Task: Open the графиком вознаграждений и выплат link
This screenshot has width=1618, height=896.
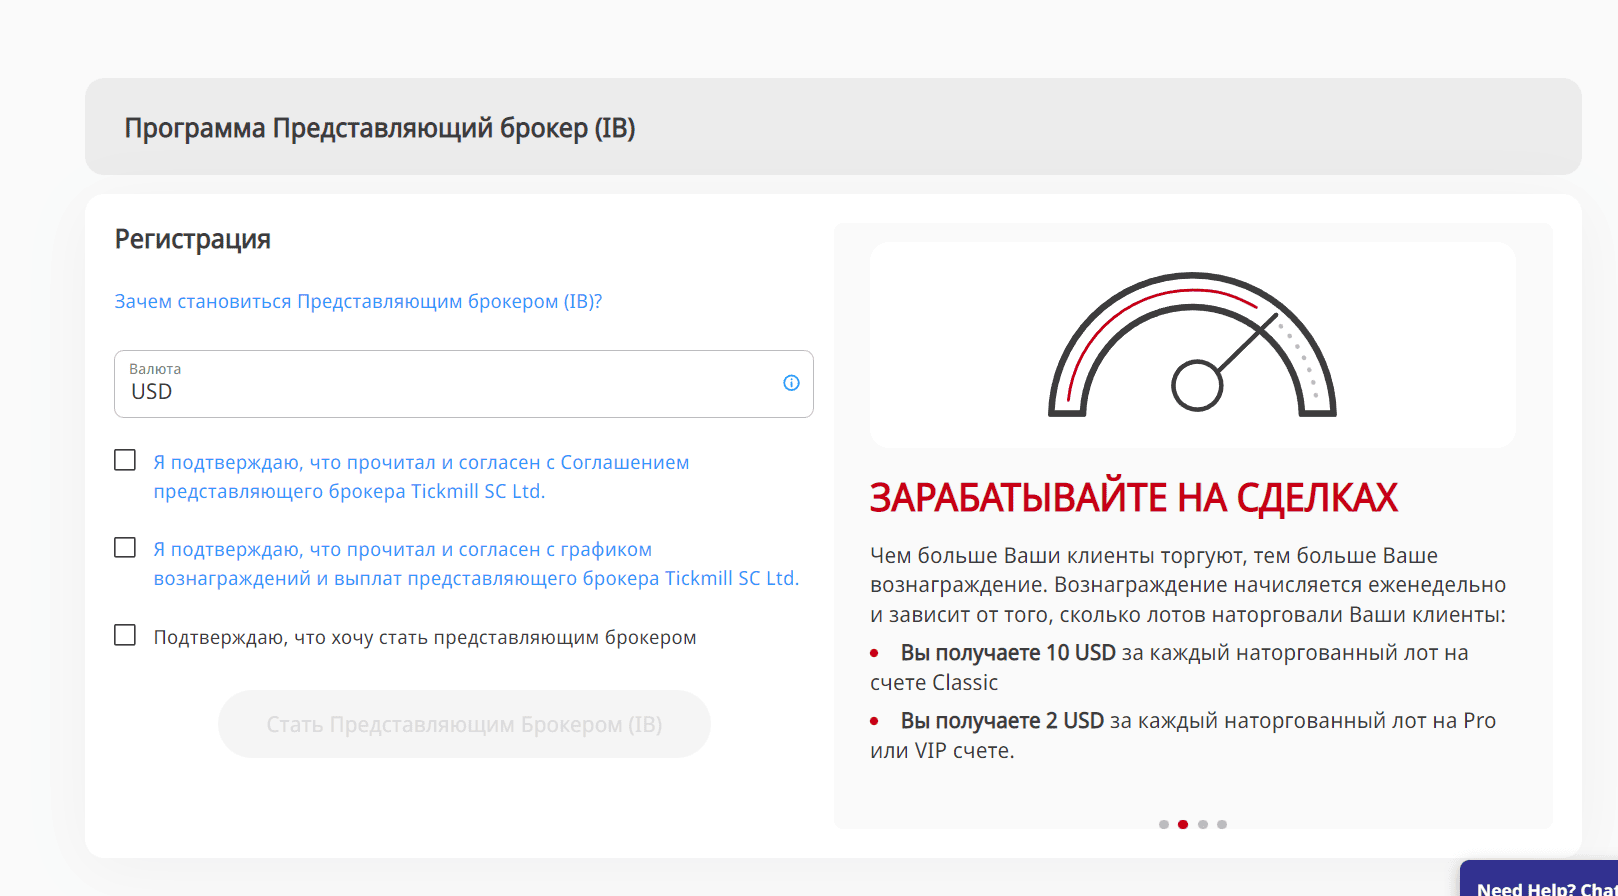Action: point(476,564)
